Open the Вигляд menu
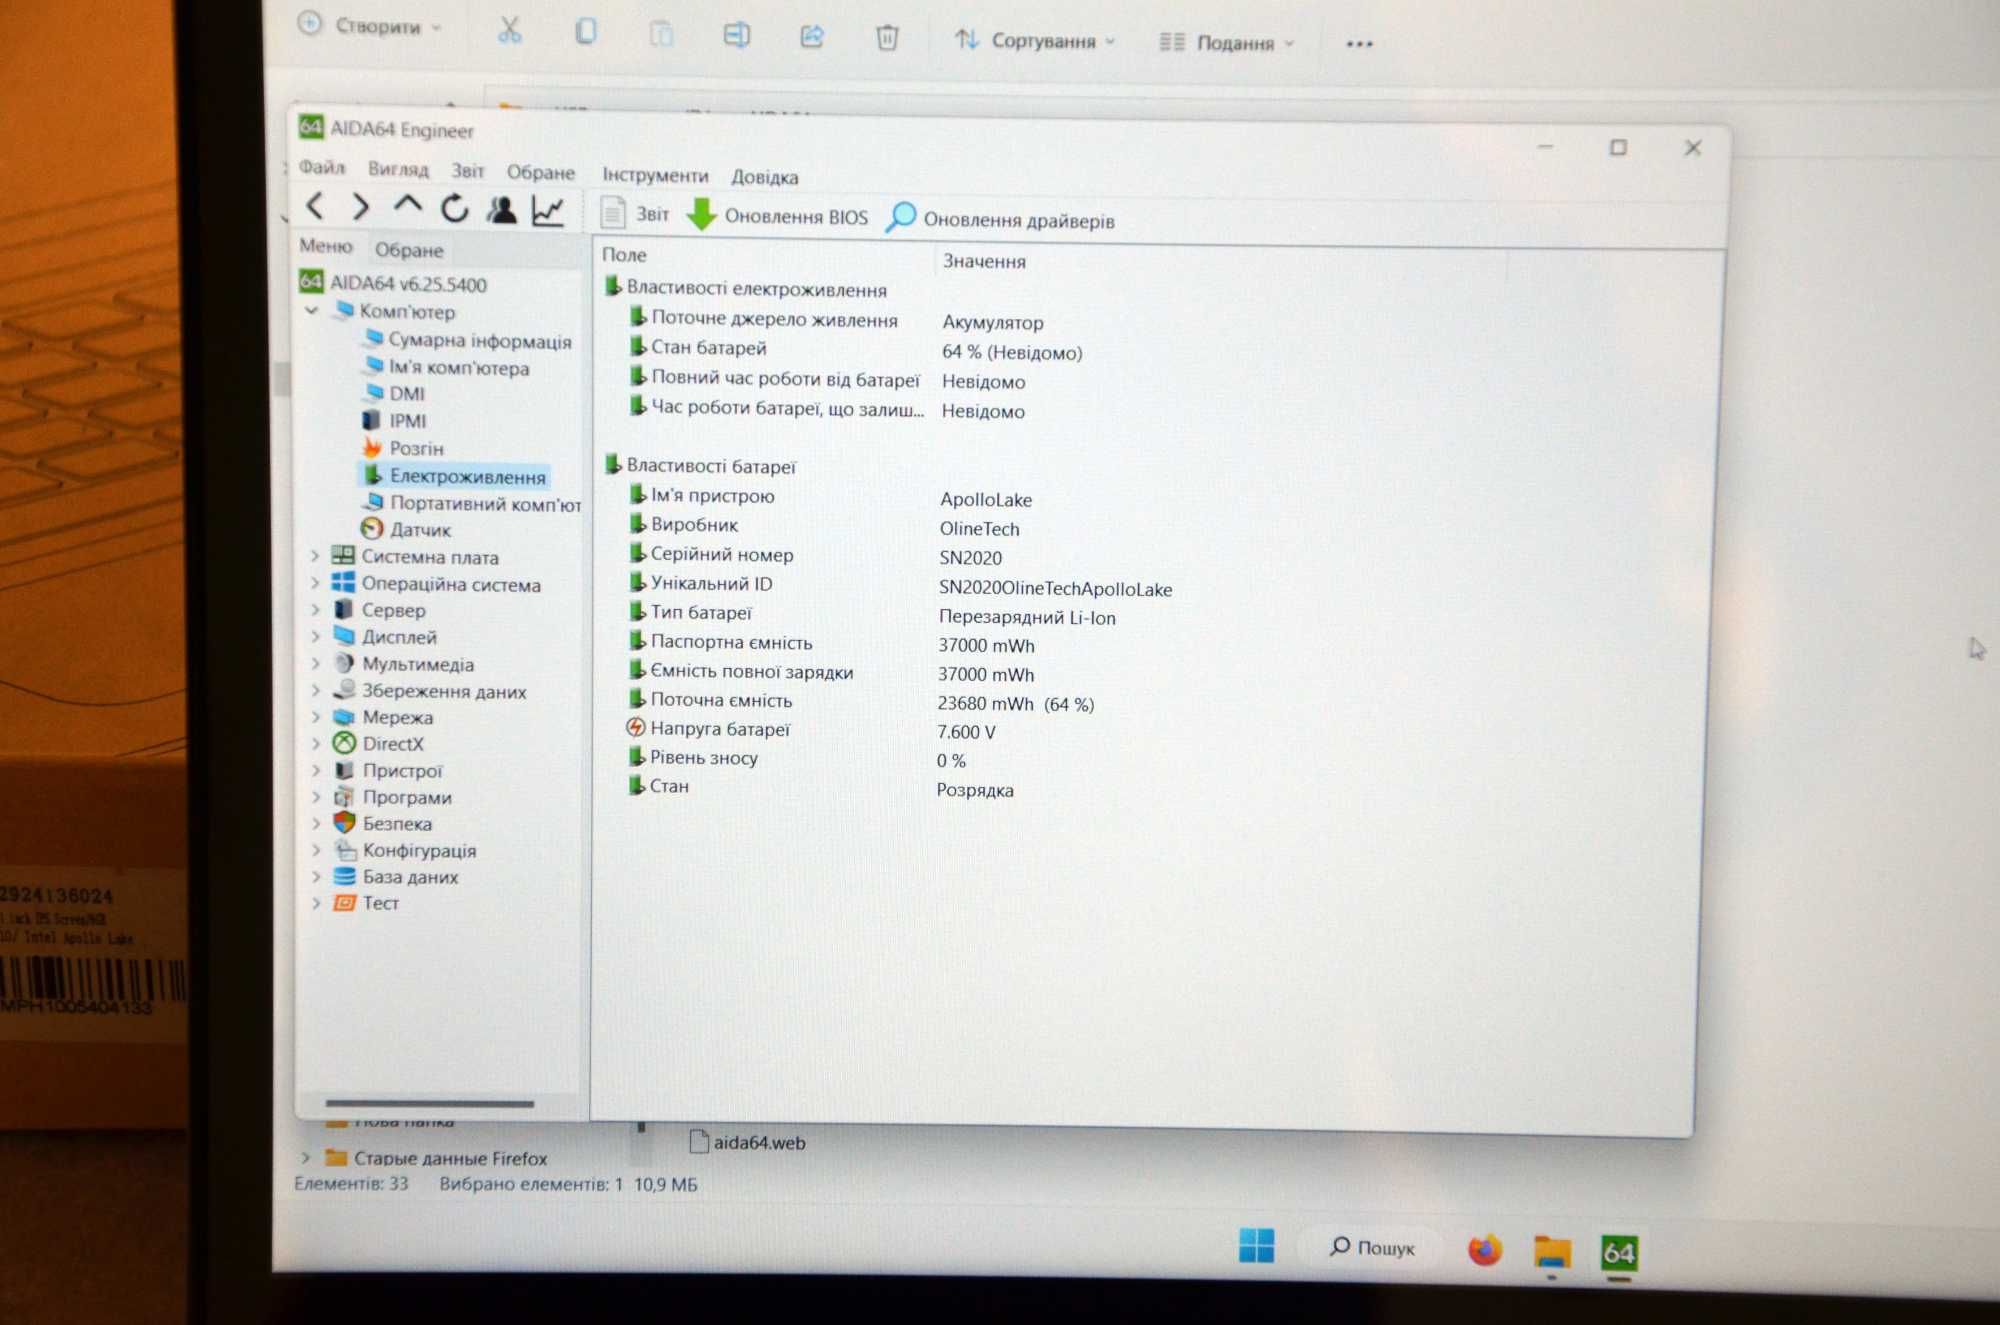The width and height of the screenshot is (2000, 1325). 398,169
